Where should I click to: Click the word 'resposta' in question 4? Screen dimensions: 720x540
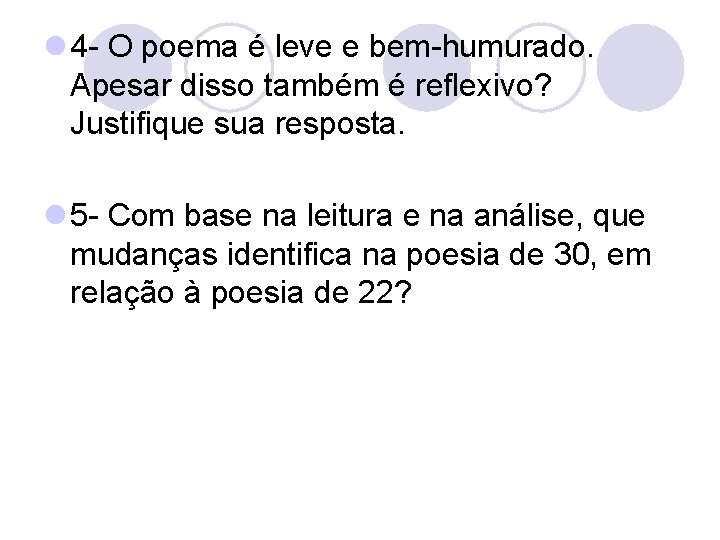[339, 126]
